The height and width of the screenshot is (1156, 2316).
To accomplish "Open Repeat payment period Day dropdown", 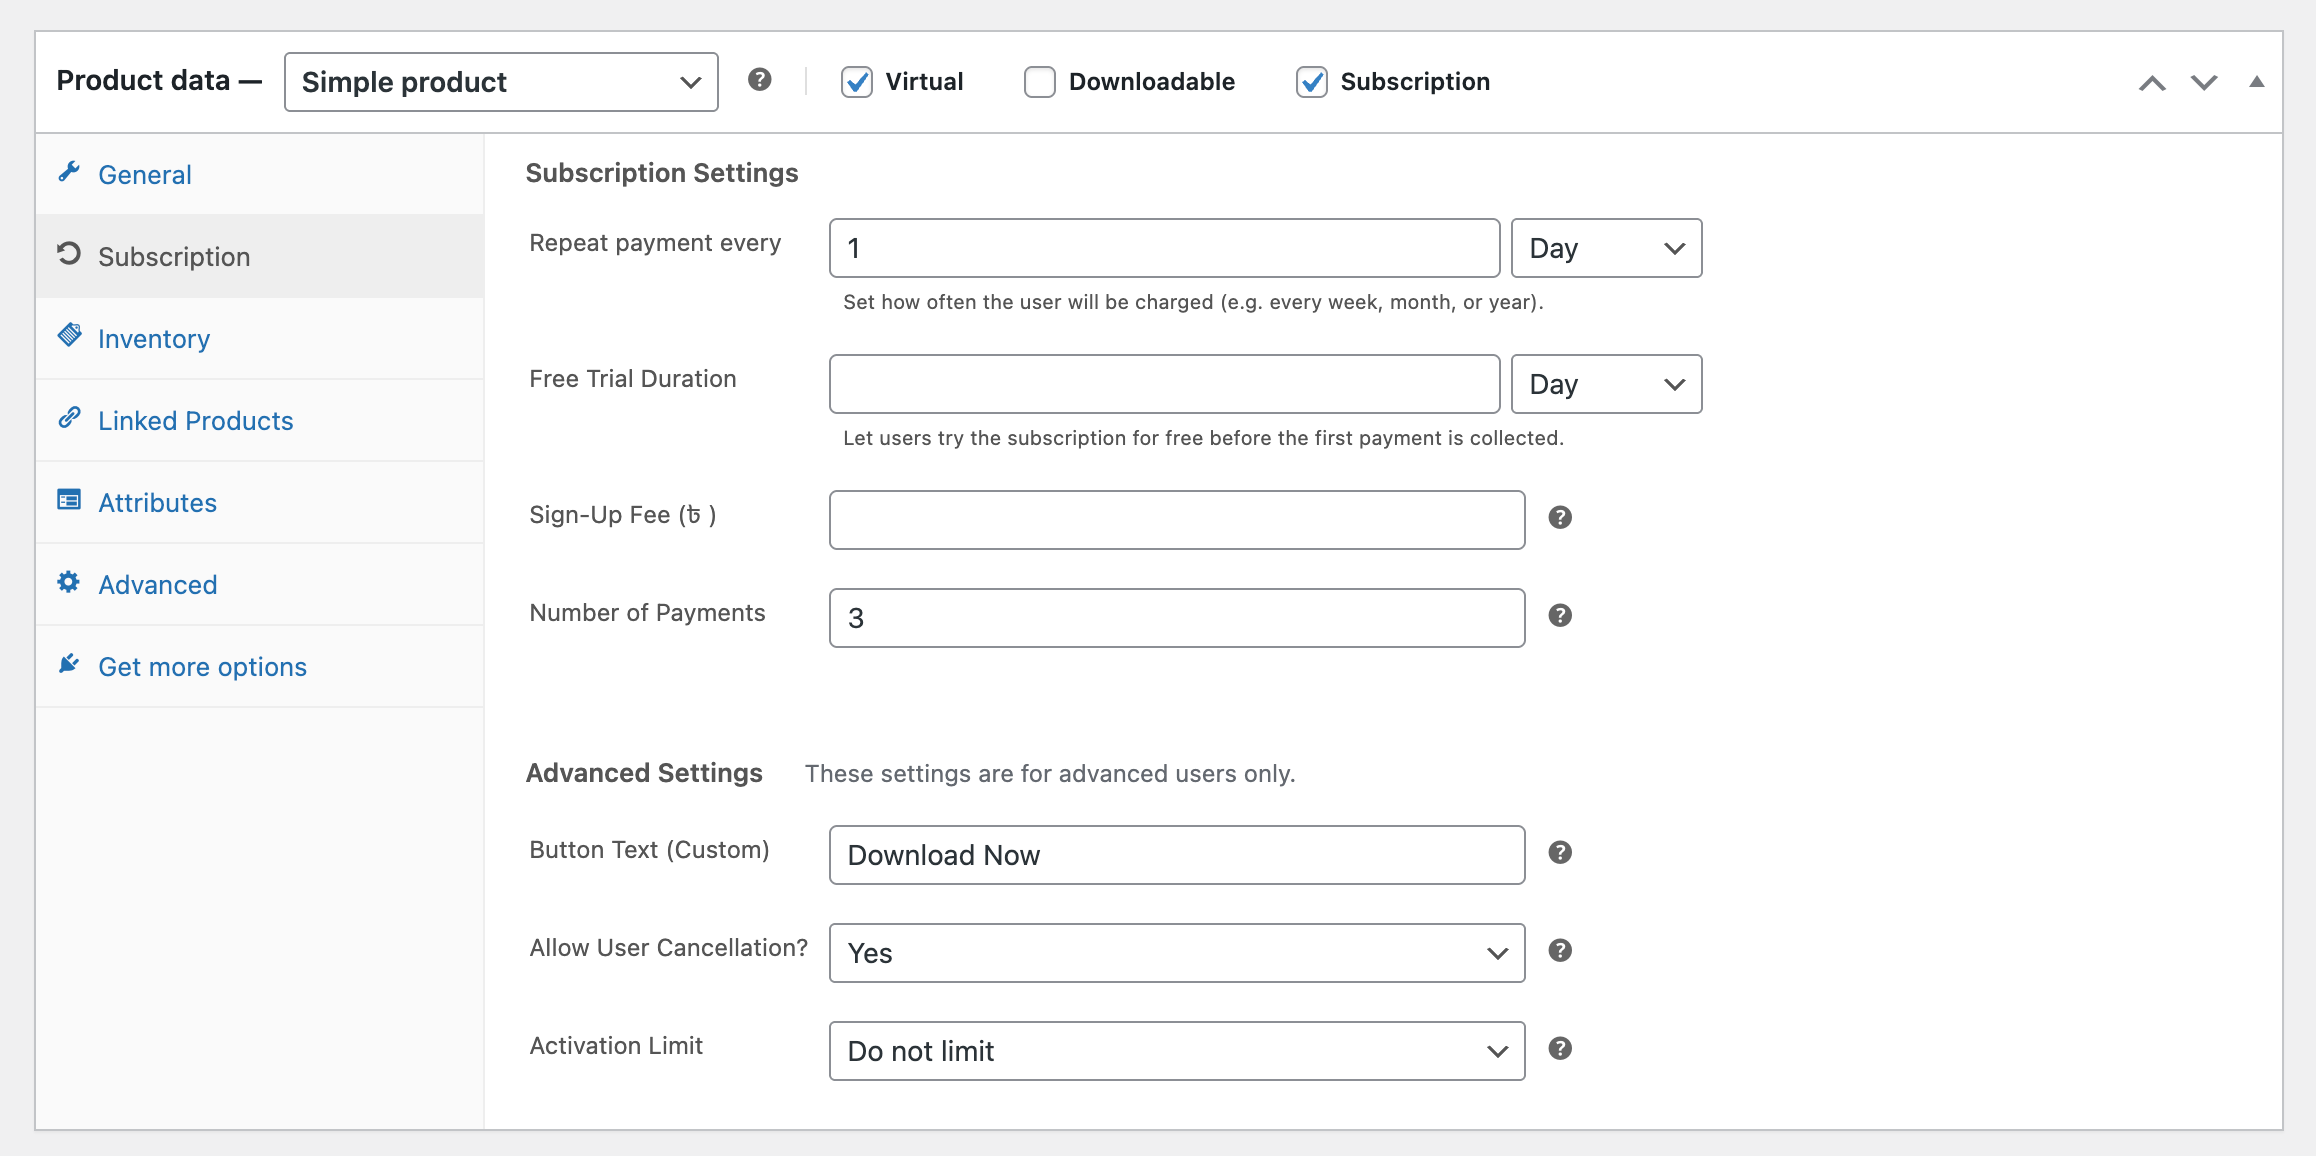I will 1606,248.
